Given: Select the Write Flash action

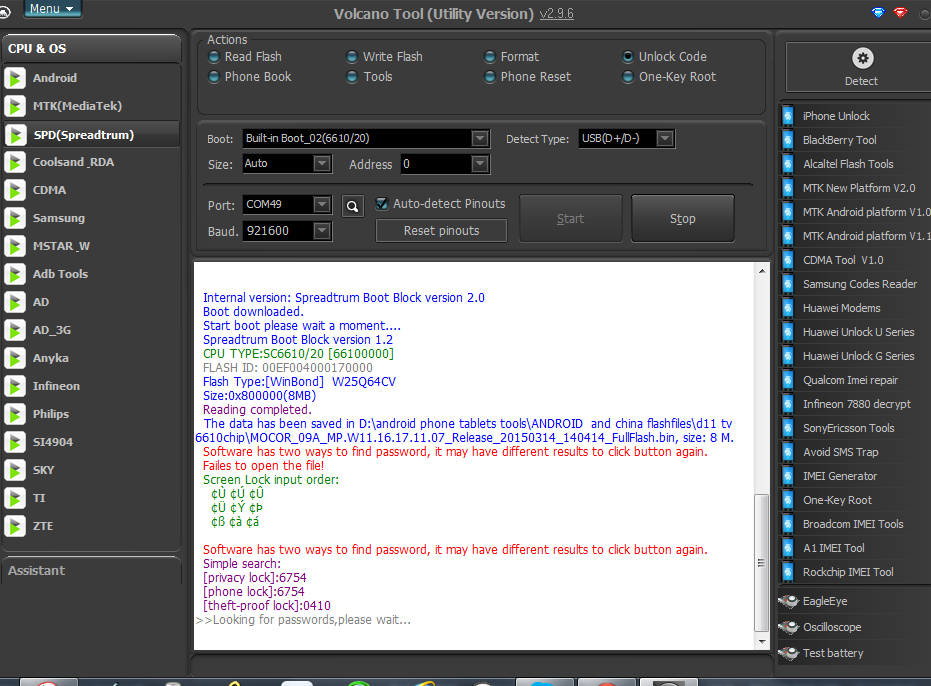Looking at the screenshot, I should click(352, 56).
